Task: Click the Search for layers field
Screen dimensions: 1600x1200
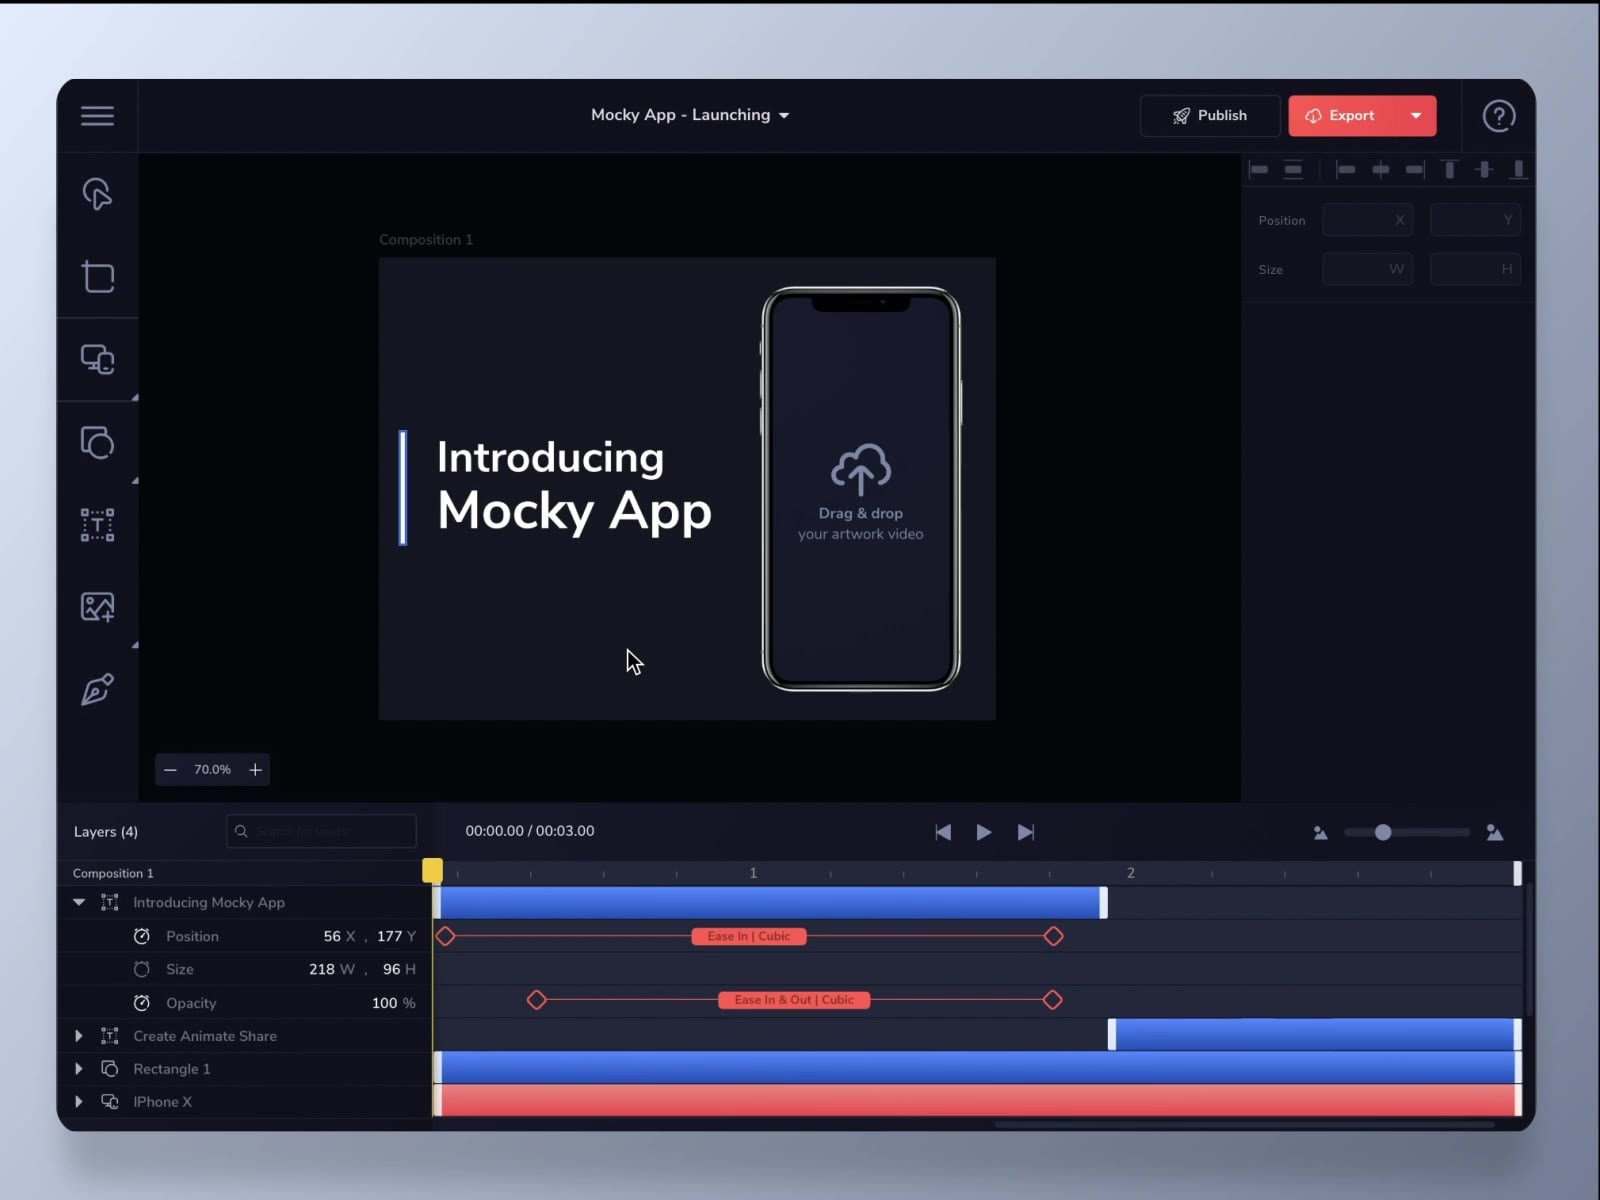Action: click(321, 831)
